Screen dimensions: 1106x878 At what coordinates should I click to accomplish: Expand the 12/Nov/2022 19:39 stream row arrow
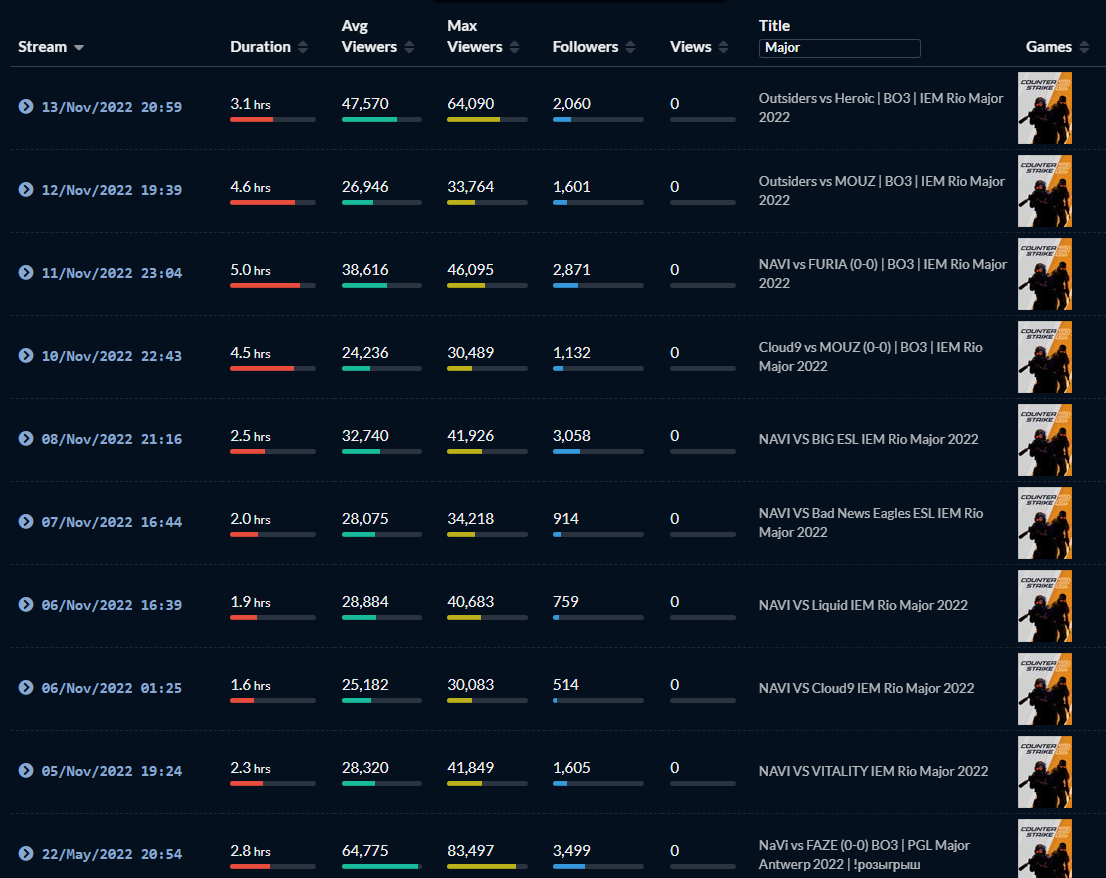(x=26, y=190)
